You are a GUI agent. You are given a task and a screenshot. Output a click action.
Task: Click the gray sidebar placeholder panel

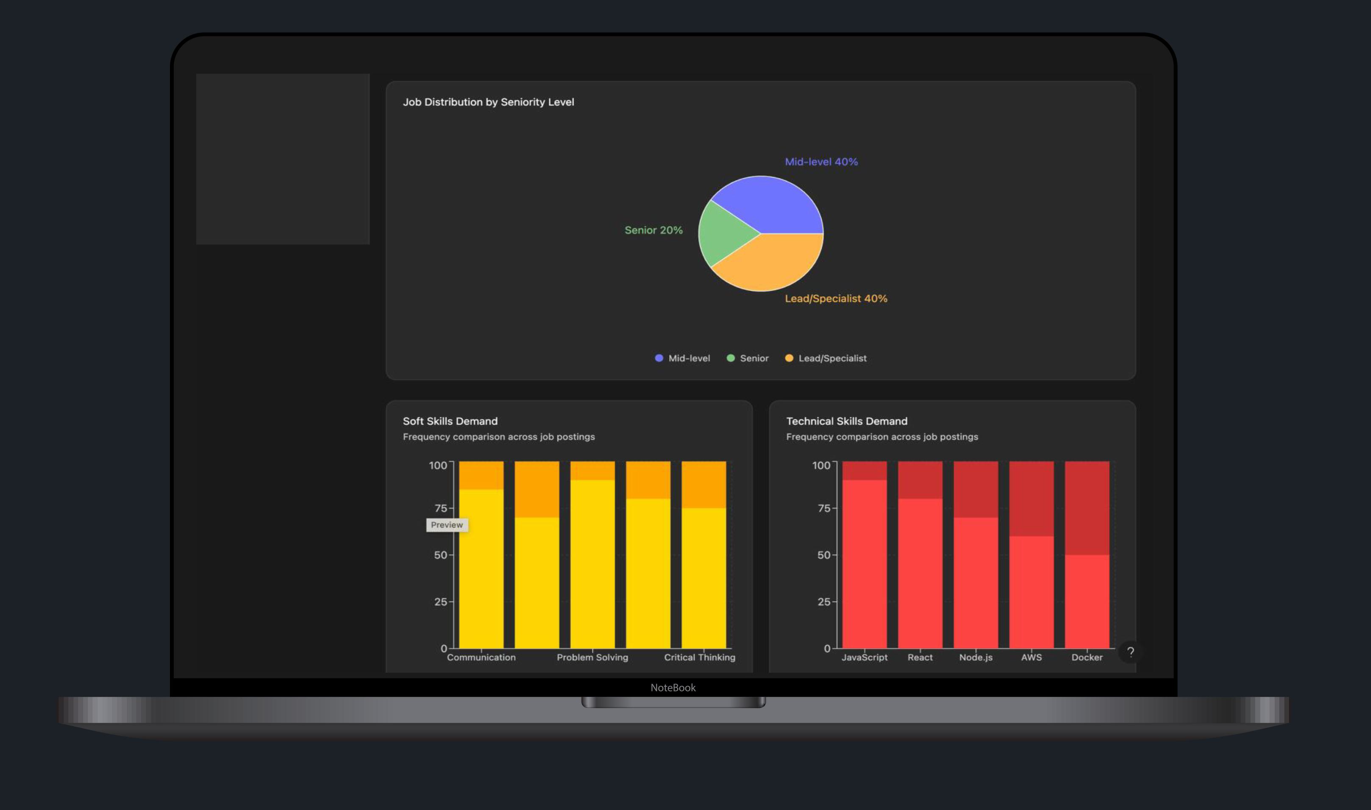[x=283, y=159]
